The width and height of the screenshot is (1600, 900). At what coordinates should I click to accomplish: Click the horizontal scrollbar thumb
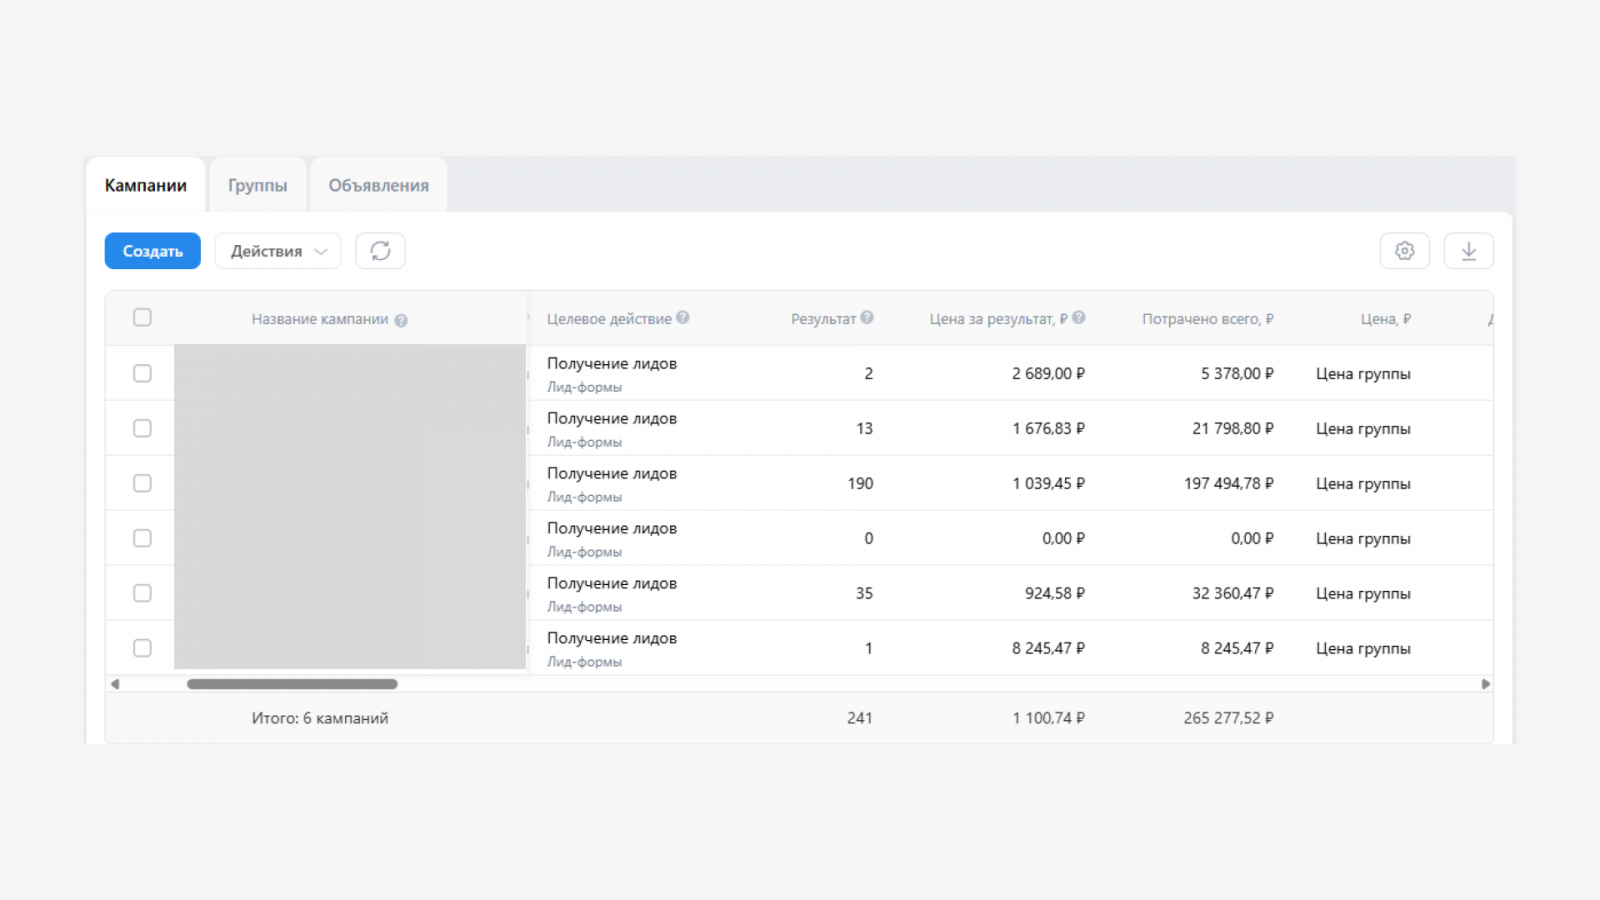pyautogui.click(x=292, y=684)
